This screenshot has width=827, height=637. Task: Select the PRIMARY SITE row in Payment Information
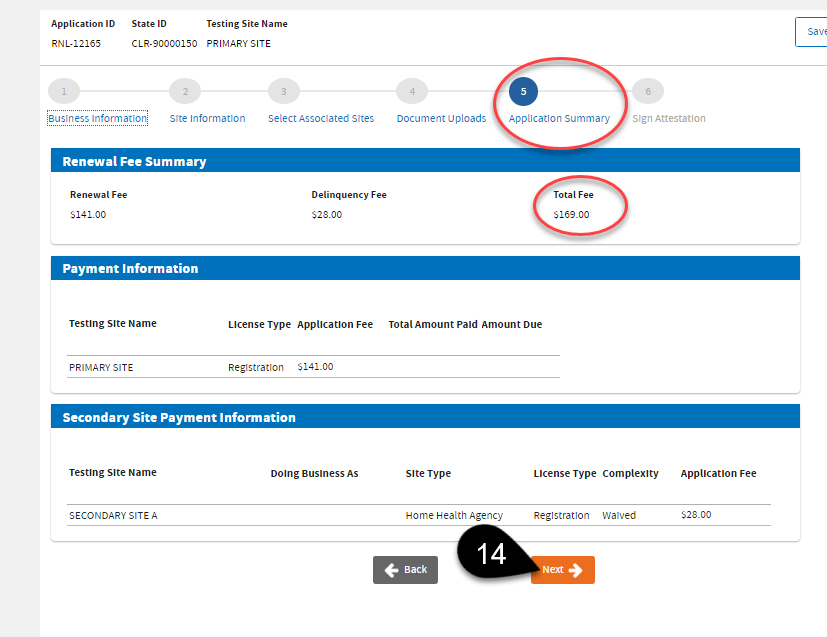point(312,367)
